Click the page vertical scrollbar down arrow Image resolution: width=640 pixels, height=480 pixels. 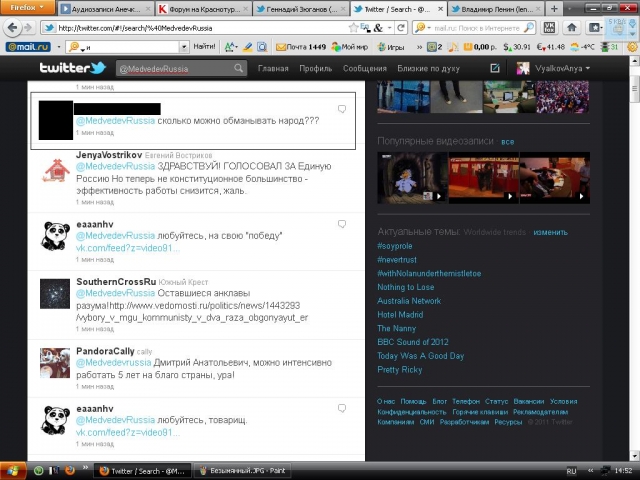tap(635, 456)
